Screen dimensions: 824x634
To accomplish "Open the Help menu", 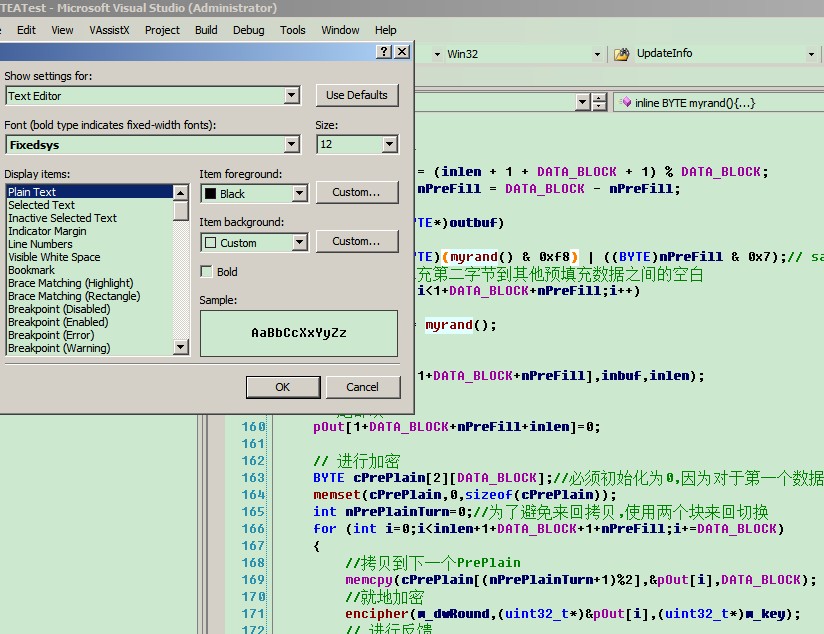I will (x=385, y=30).
